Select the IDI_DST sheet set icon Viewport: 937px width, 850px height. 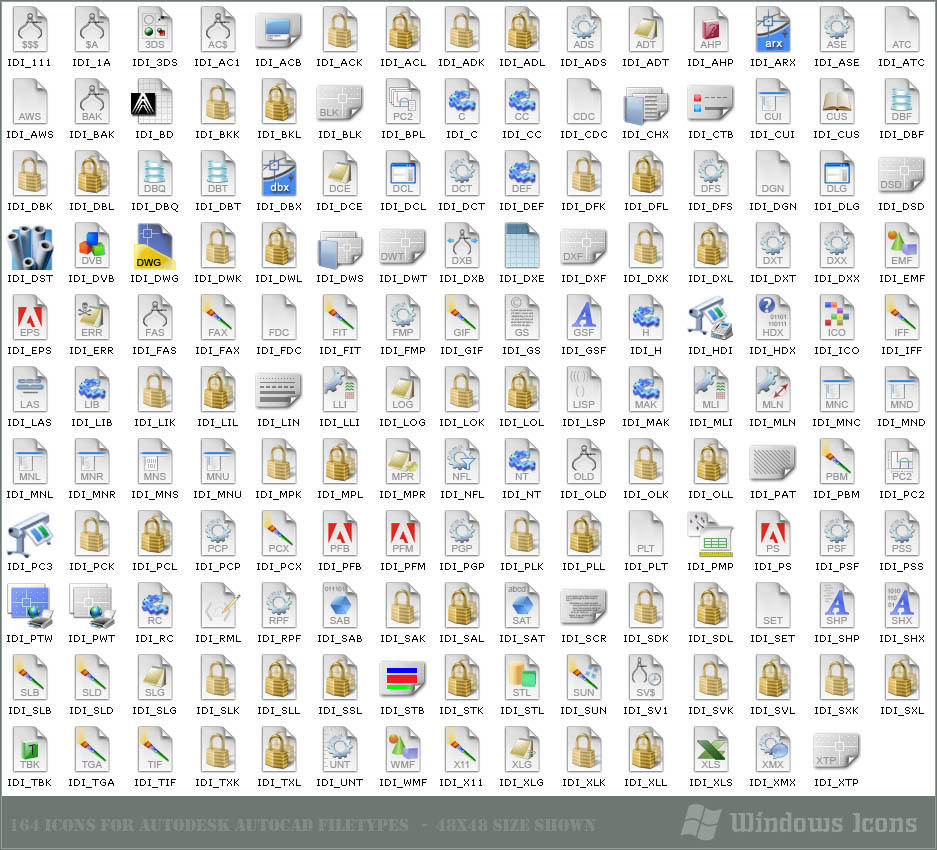(x=30, y=247)
